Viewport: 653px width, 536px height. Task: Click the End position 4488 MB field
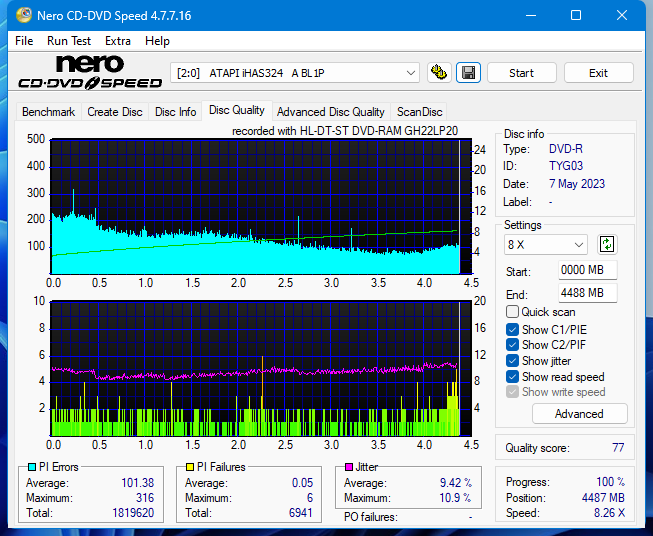587,293
